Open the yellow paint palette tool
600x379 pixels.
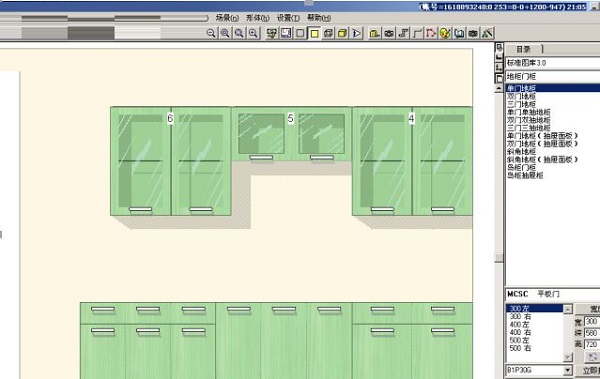(x=445, y=33)
